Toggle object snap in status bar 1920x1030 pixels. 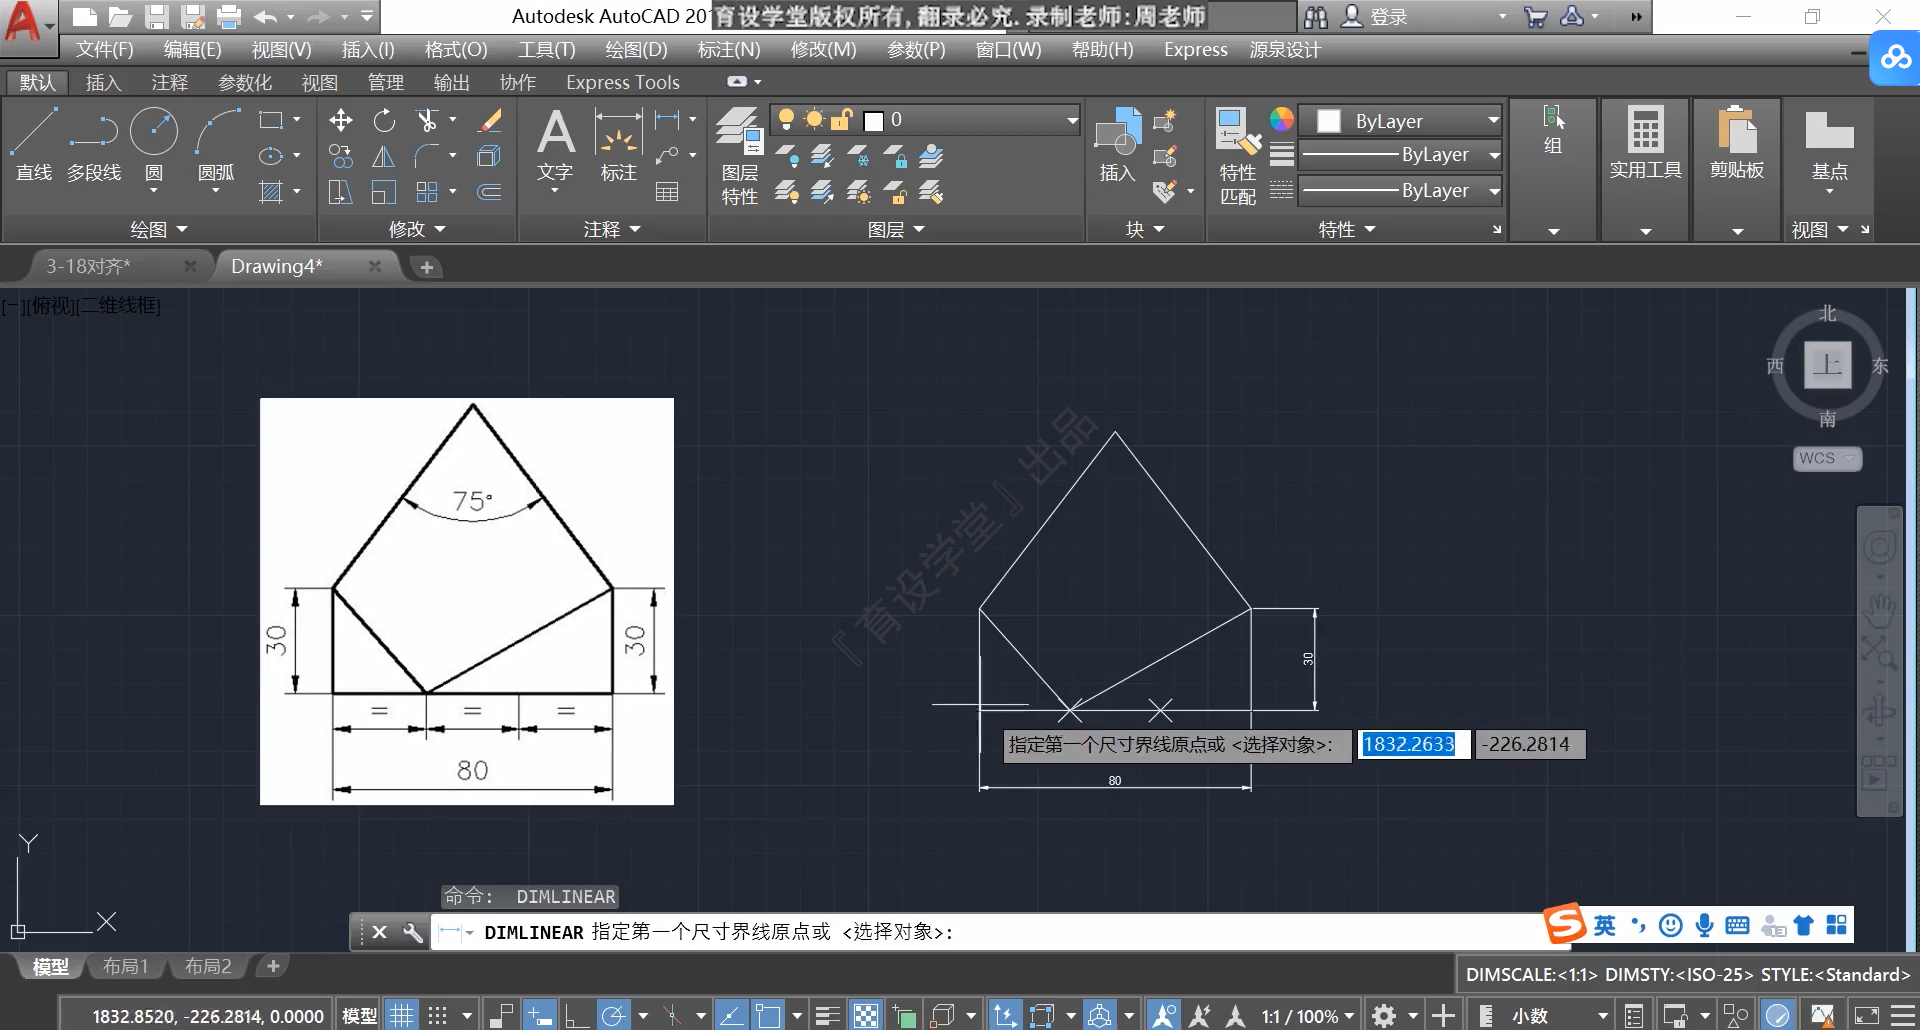pyautogui.click(x=768, y=1016)
